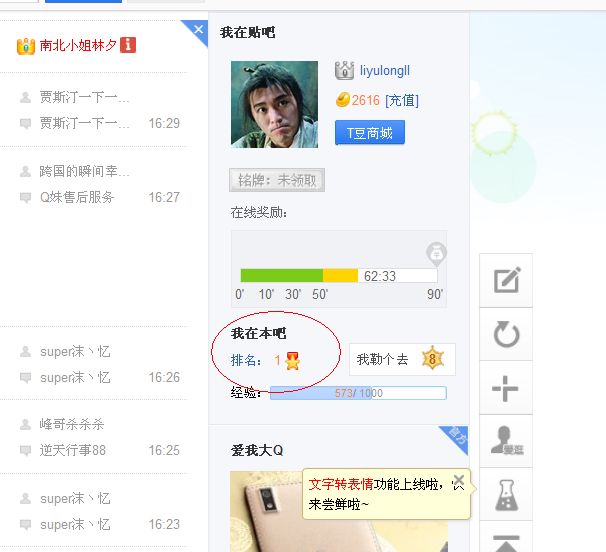Close the 文字转表情 tooltip popup
606x552 pixels.
pyautogui.click(x=459, y=480)
